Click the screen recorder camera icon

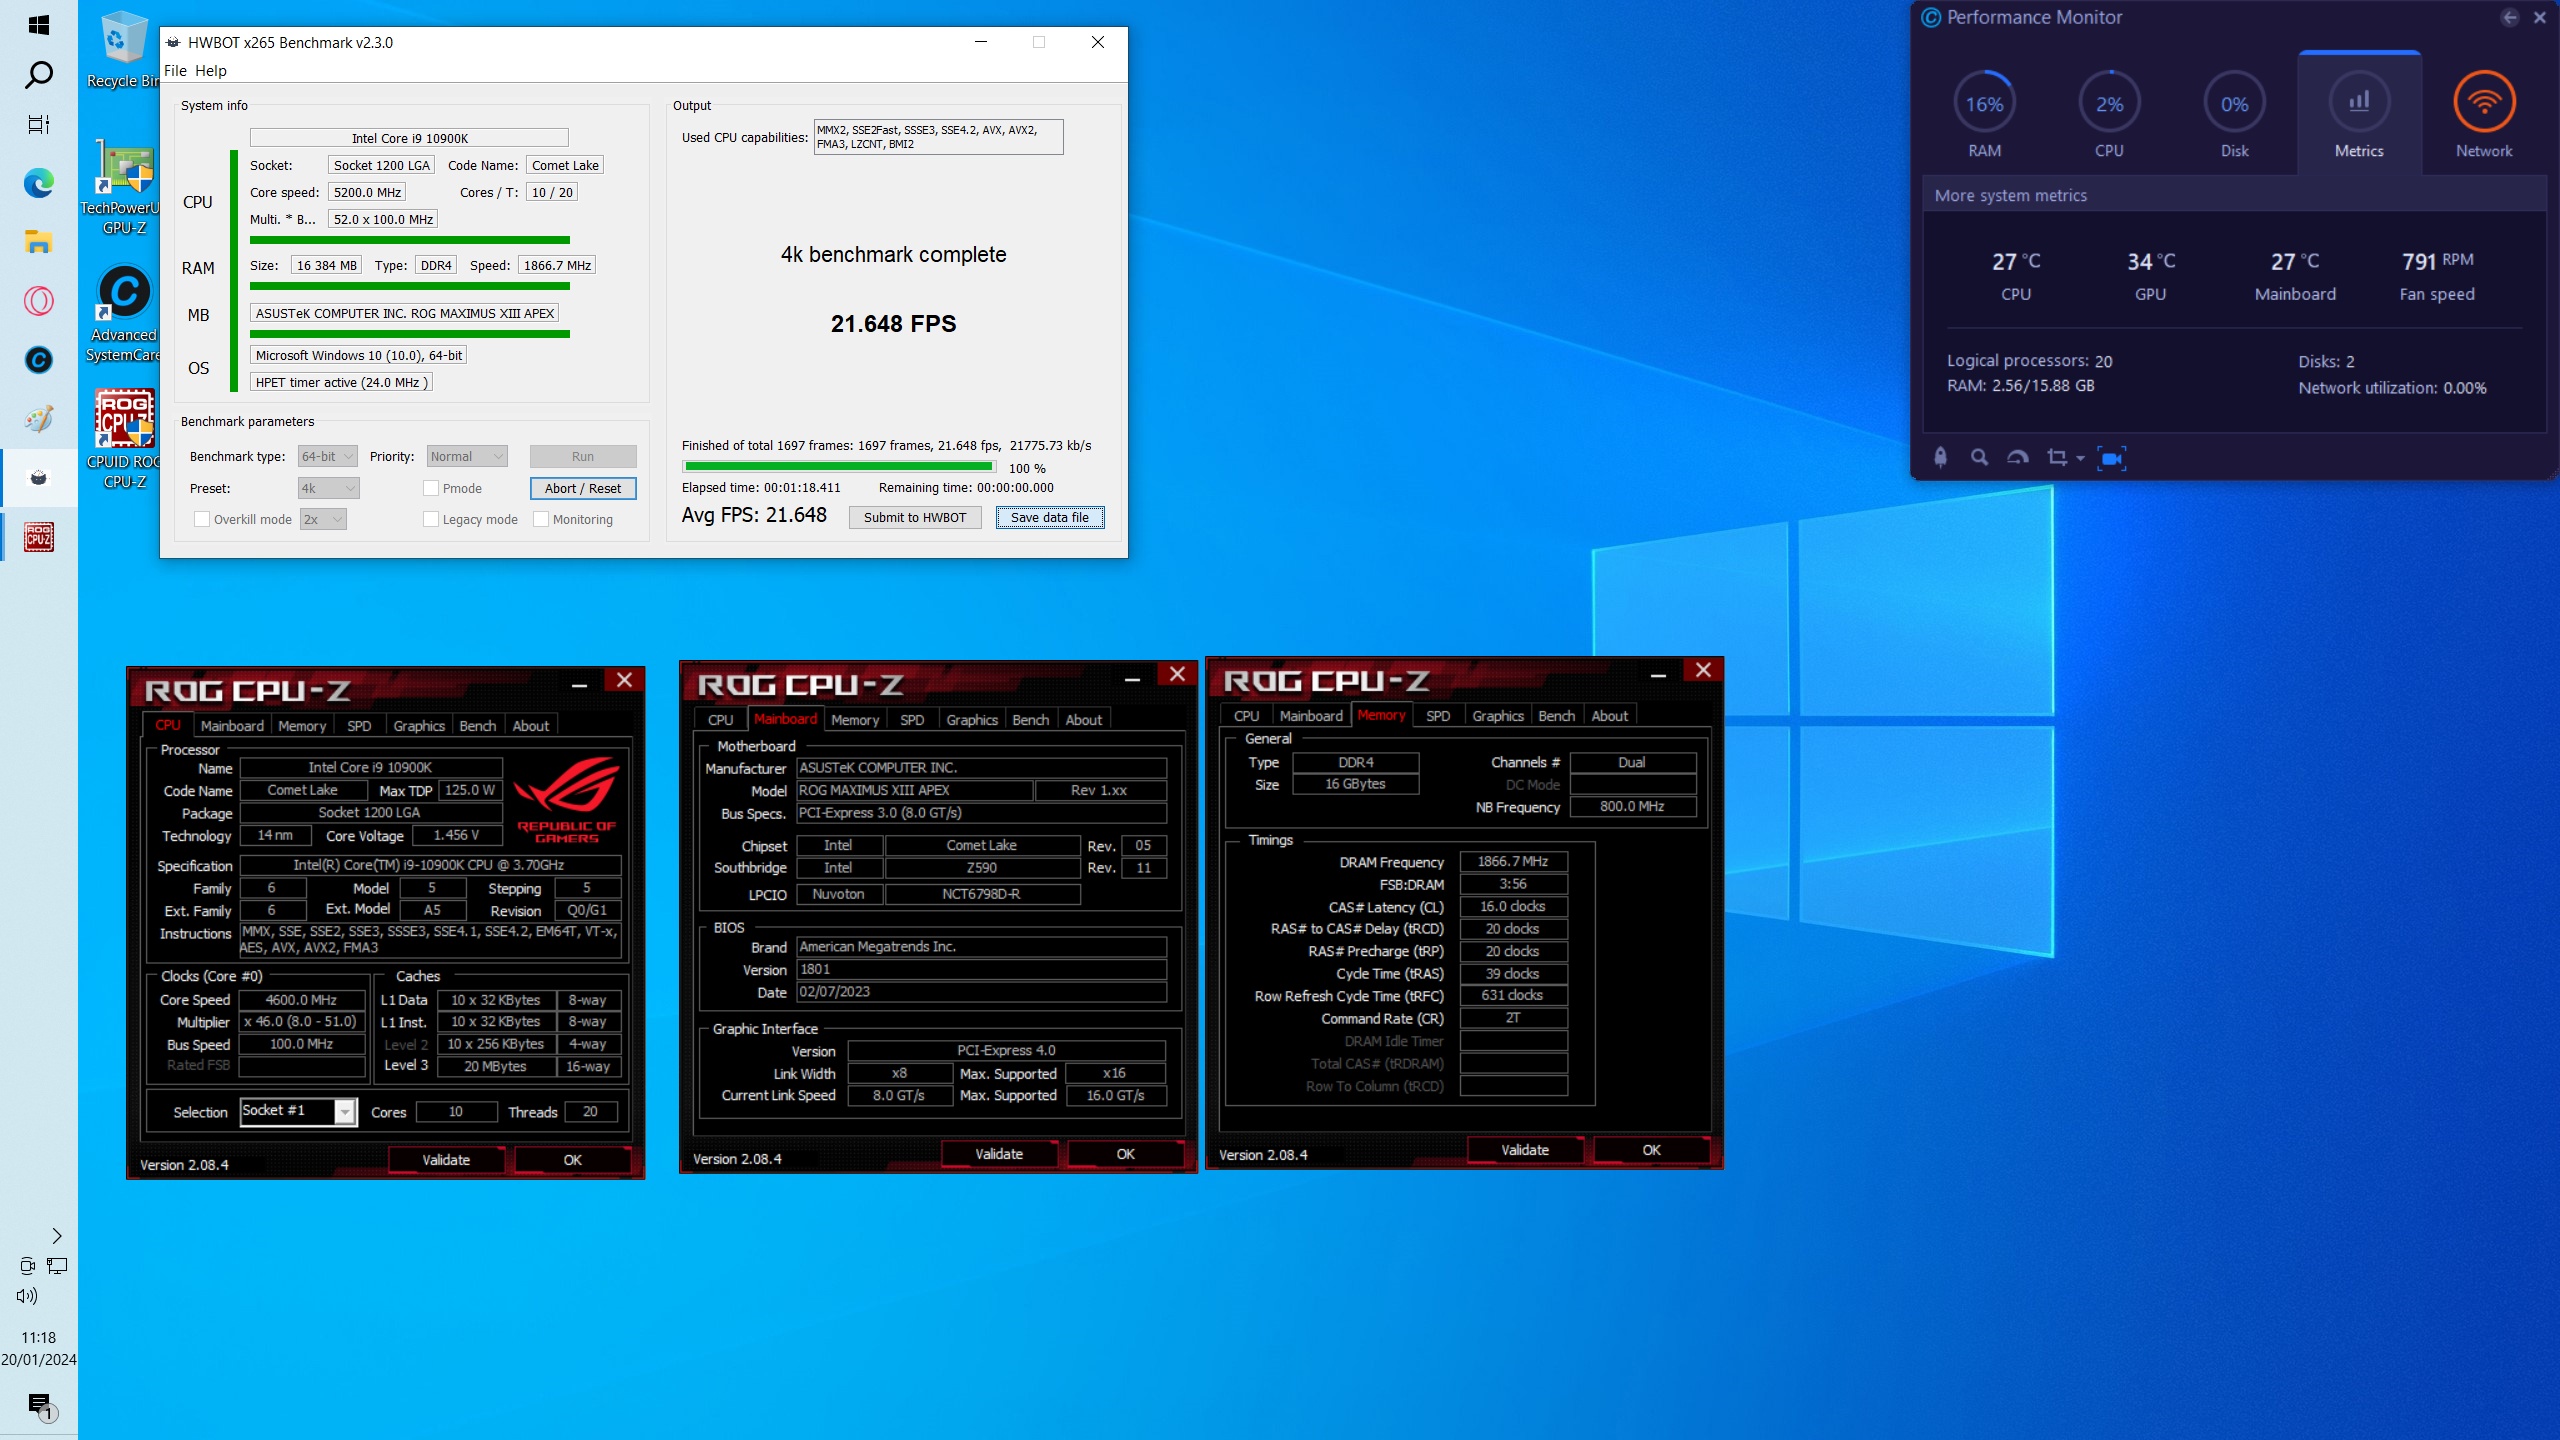click(x=2111, y=458)
